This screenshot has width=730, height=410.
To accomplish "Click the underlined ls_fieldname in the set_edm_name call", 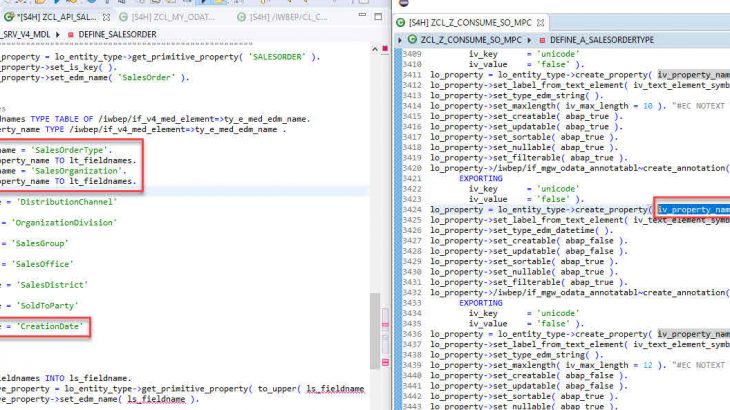I will (x=156, y=399).
